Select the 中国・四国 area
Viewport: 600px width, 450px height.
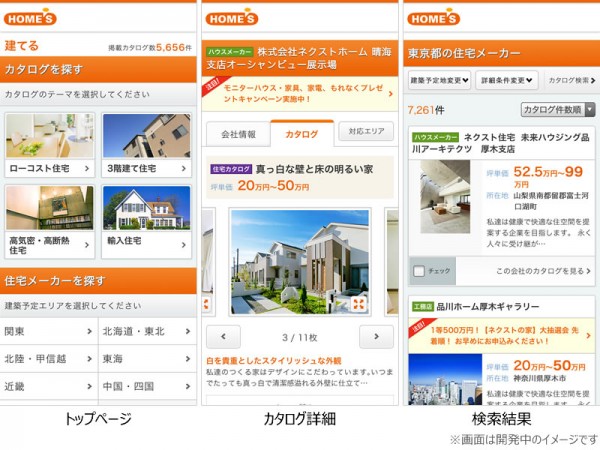pos(147,386)
